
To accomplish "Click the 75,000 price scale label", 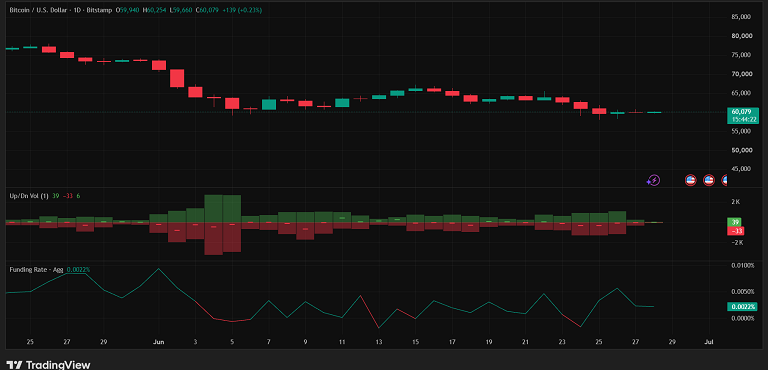I will (742, 55).
